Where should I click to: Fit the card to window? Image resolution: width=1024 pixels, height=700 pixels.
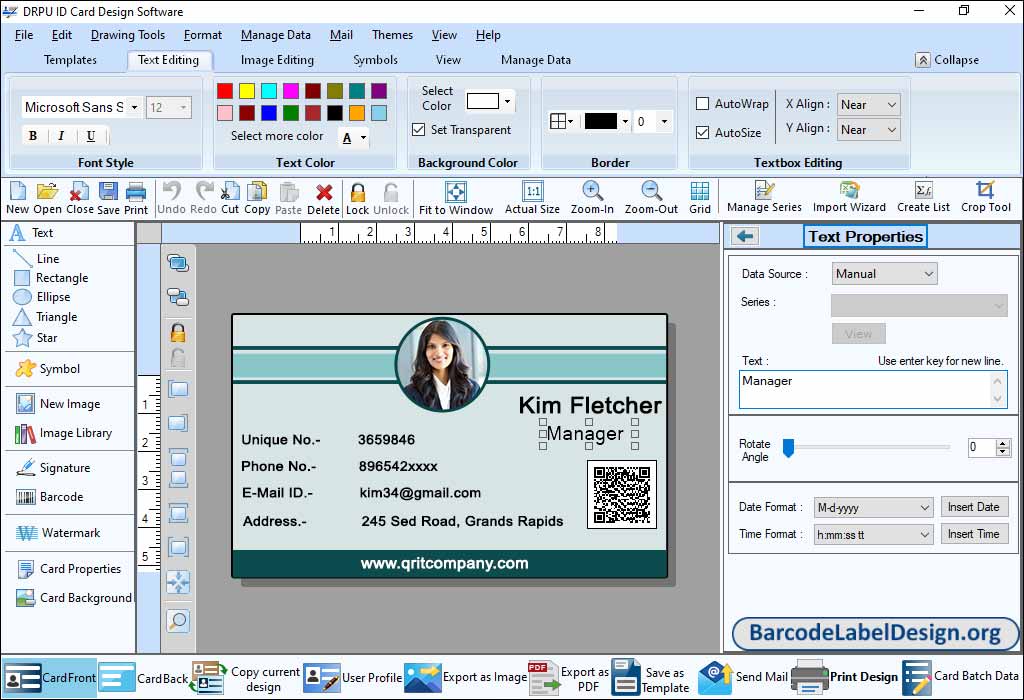(x=456, y=198)
